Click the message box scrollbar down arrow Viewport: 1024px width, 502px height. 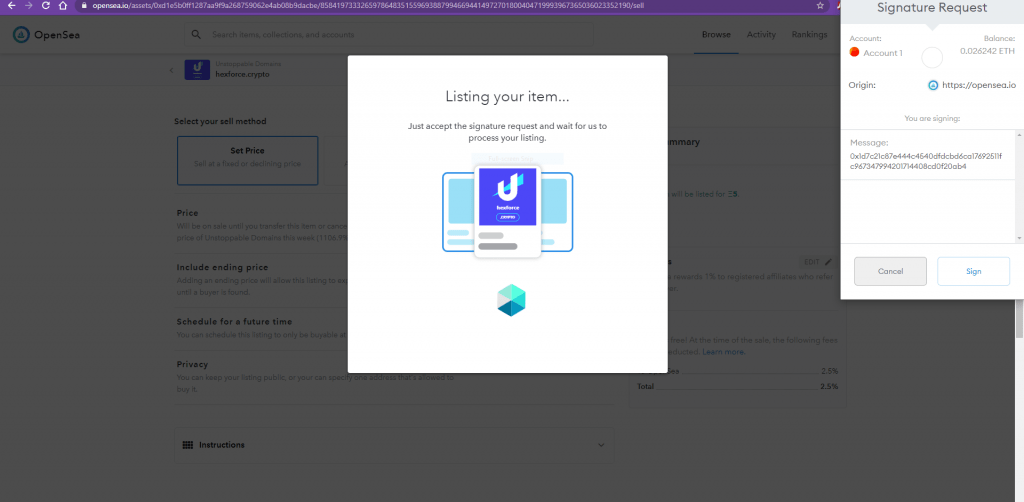pyautogui.click(x=1020, y=239)
